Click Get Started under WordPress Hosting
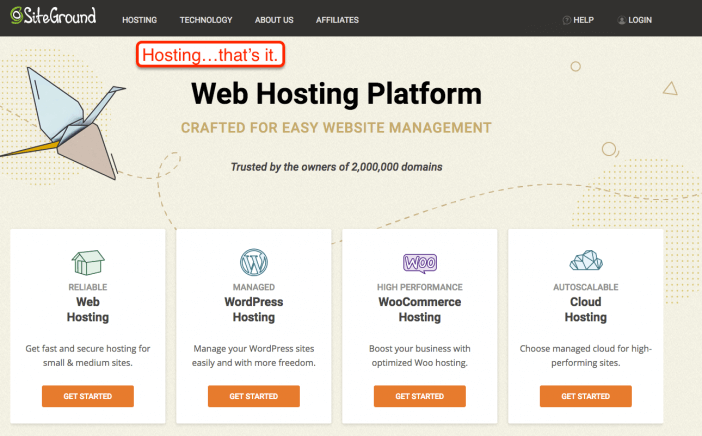 [254, 396]
